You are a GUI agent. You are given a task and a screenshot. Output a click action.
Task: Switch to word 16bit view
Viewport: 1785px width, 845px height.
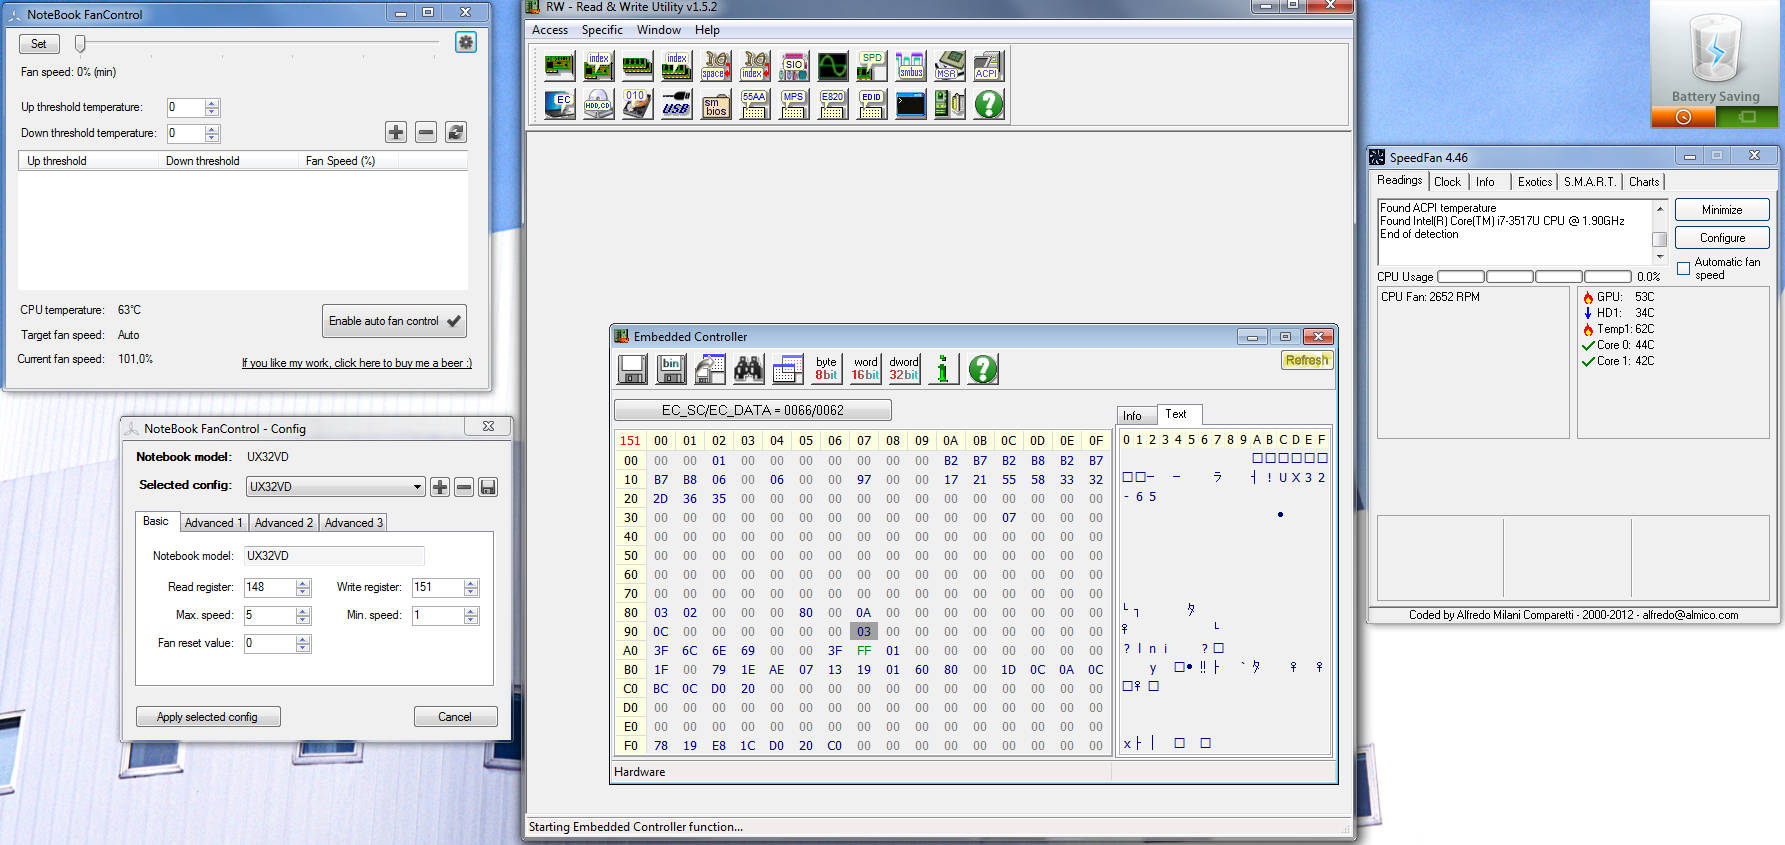865,369
